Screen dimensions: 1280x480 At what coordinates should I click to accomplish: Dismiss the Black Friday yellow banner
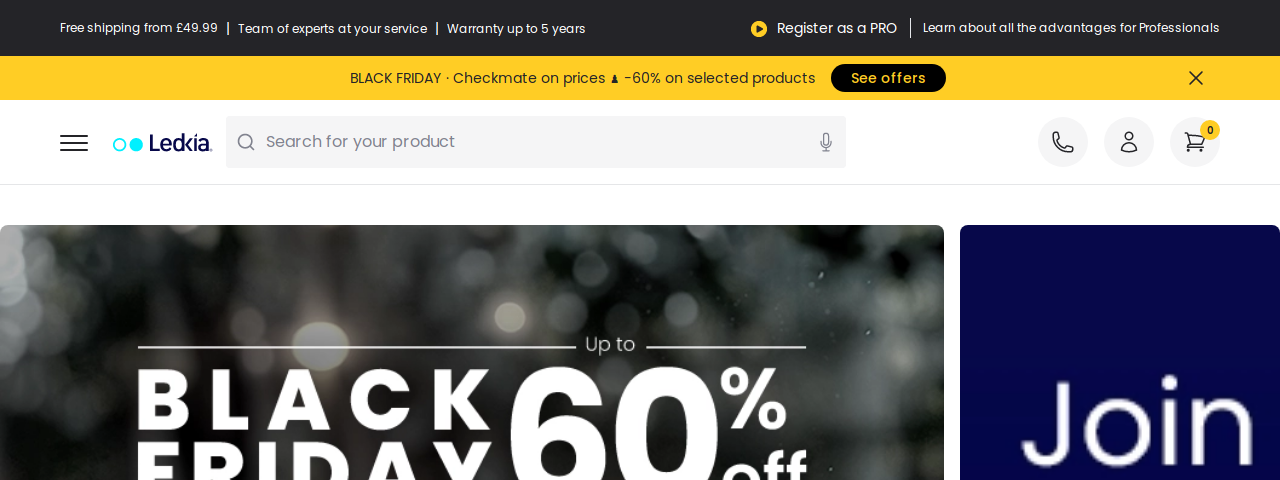click(1196, 78)
